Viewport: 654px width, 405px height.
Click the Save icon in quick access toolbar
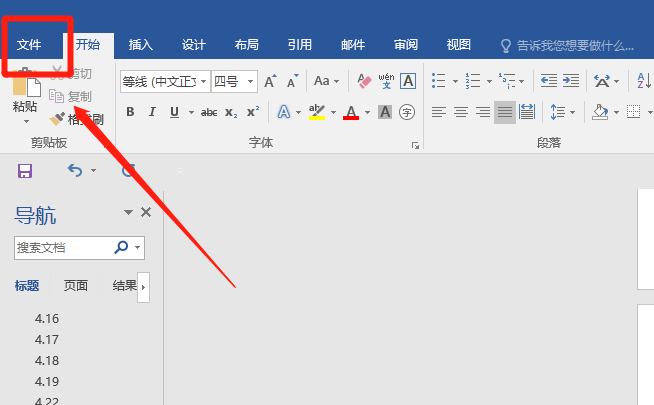(x=25, y=171)
